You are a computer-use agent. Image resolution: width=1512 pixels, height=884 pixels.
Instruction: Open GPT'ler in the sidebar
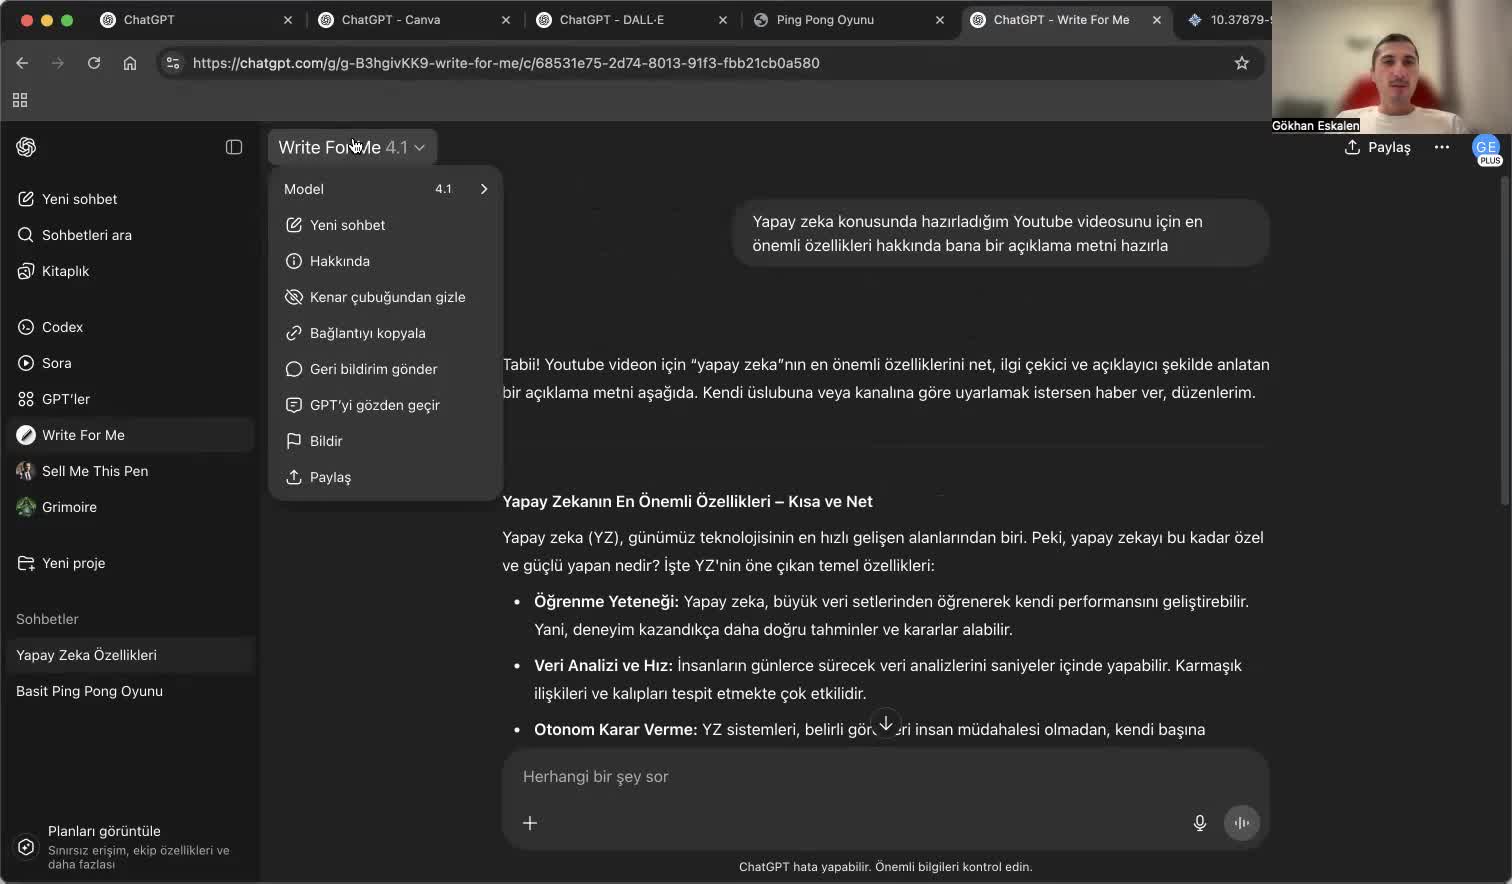click(x=130, y=399)
